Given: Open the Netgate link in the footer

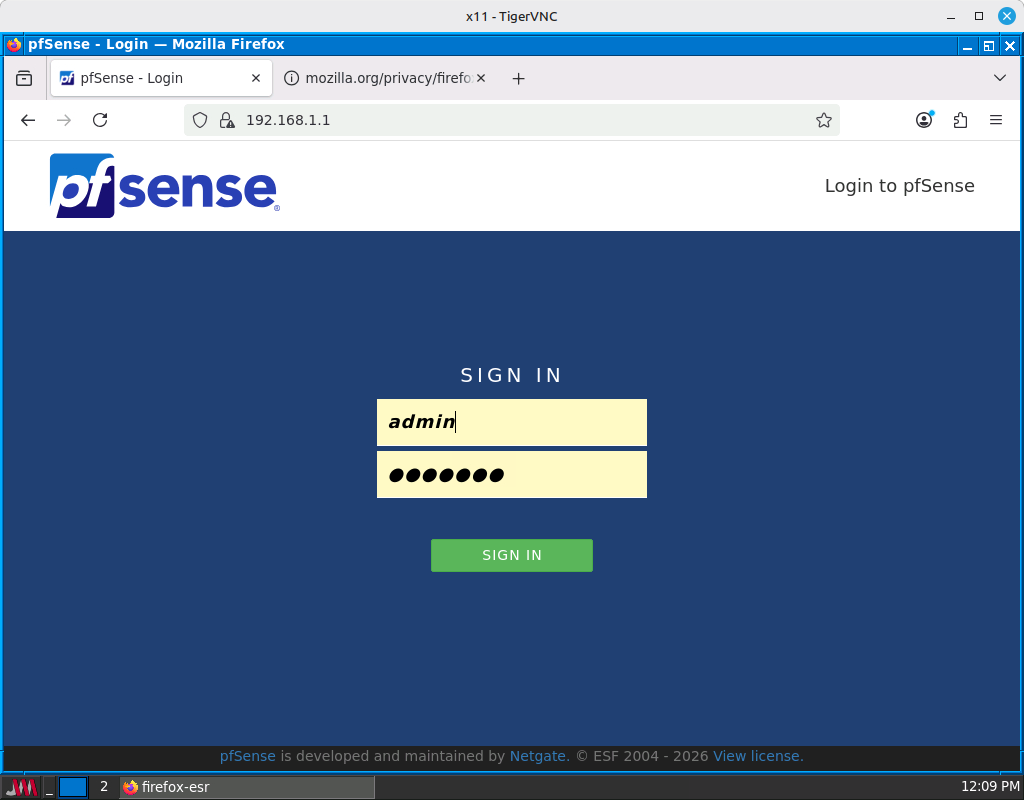Looking at the screenshot, I should point(538,756).
